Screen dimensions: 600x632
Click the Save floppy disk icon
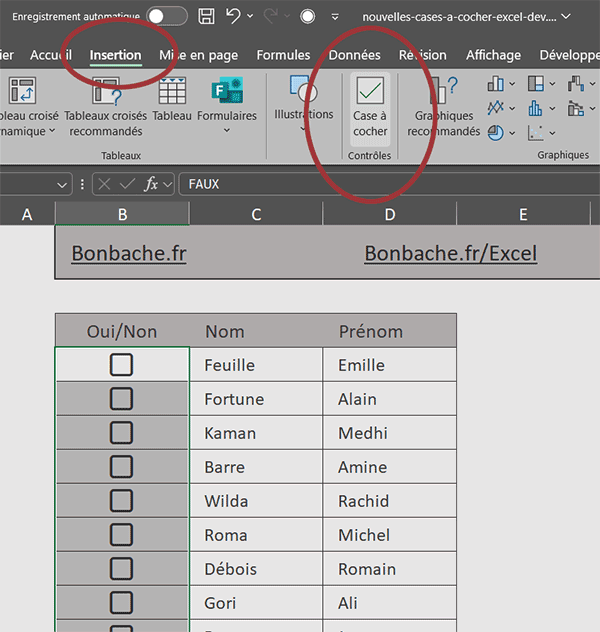tap(206, 17)
